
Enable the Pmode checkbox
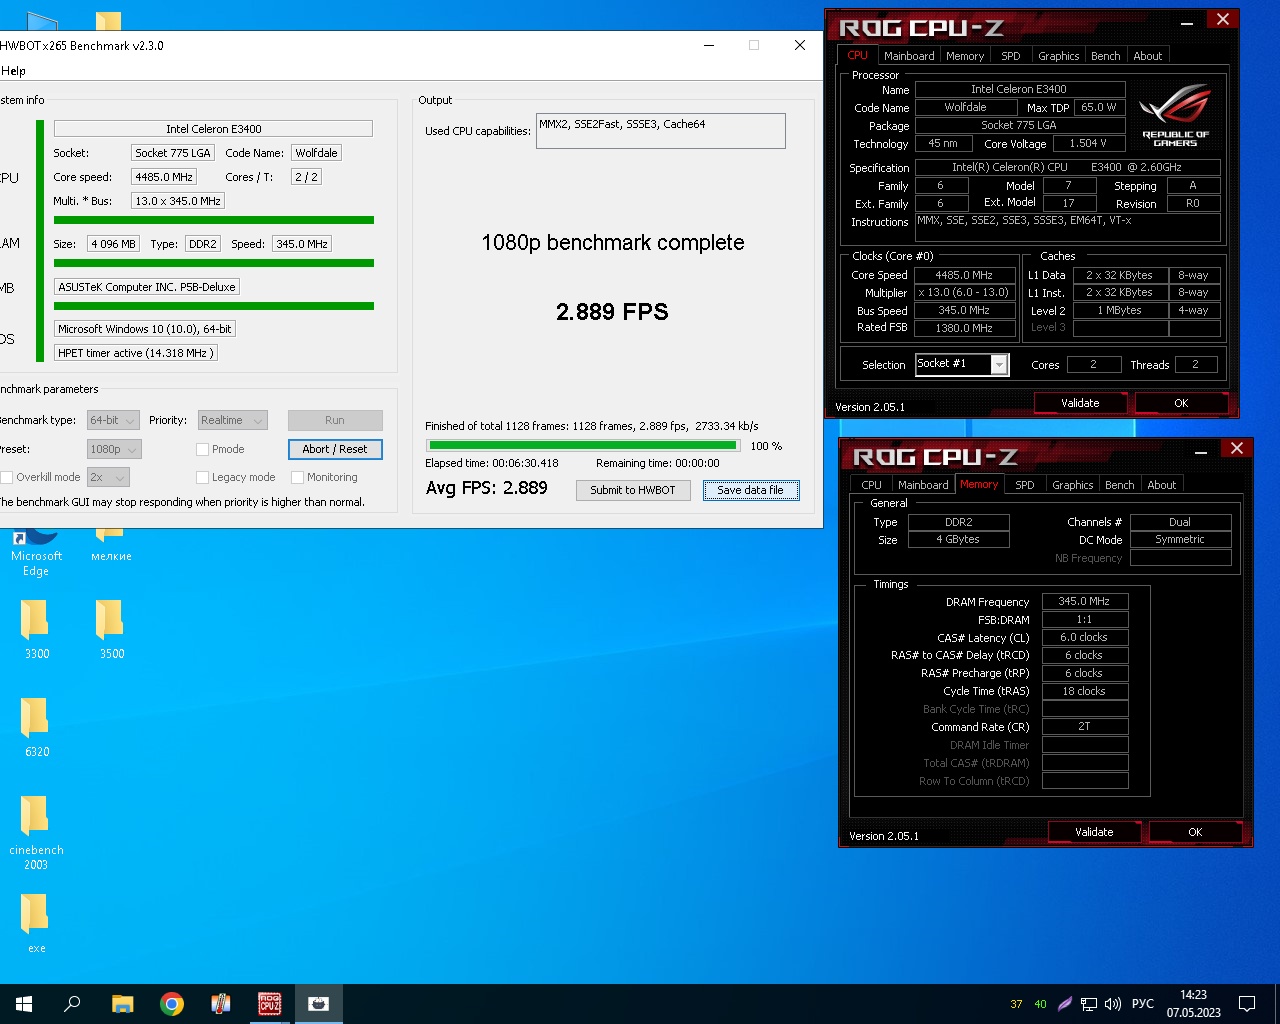click(x=202, y=450)
